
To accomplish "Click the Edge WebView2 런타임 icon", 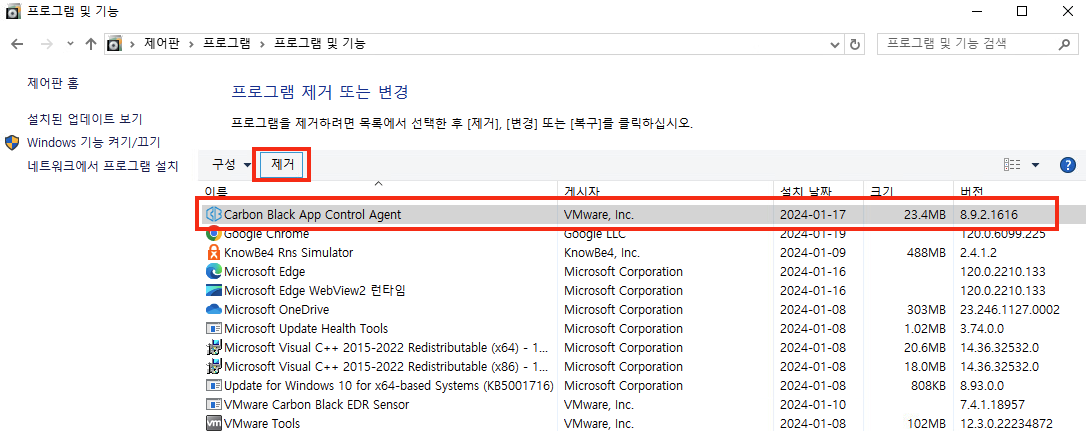I will click(214, 290).
